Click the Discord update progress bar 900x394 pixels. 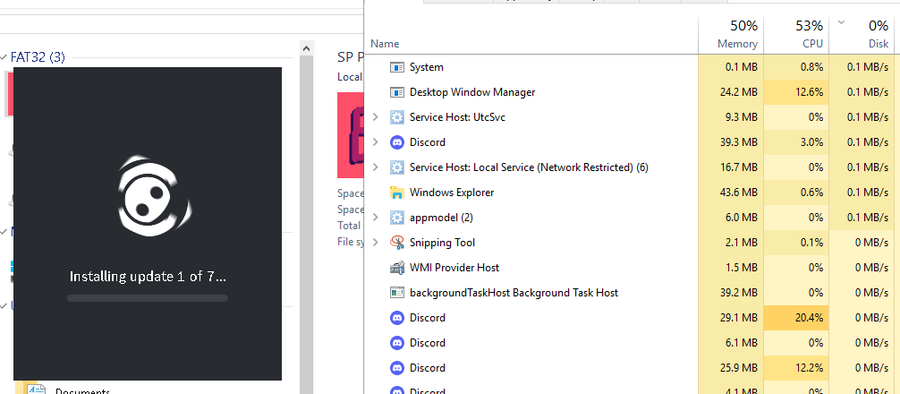[148, 298]
